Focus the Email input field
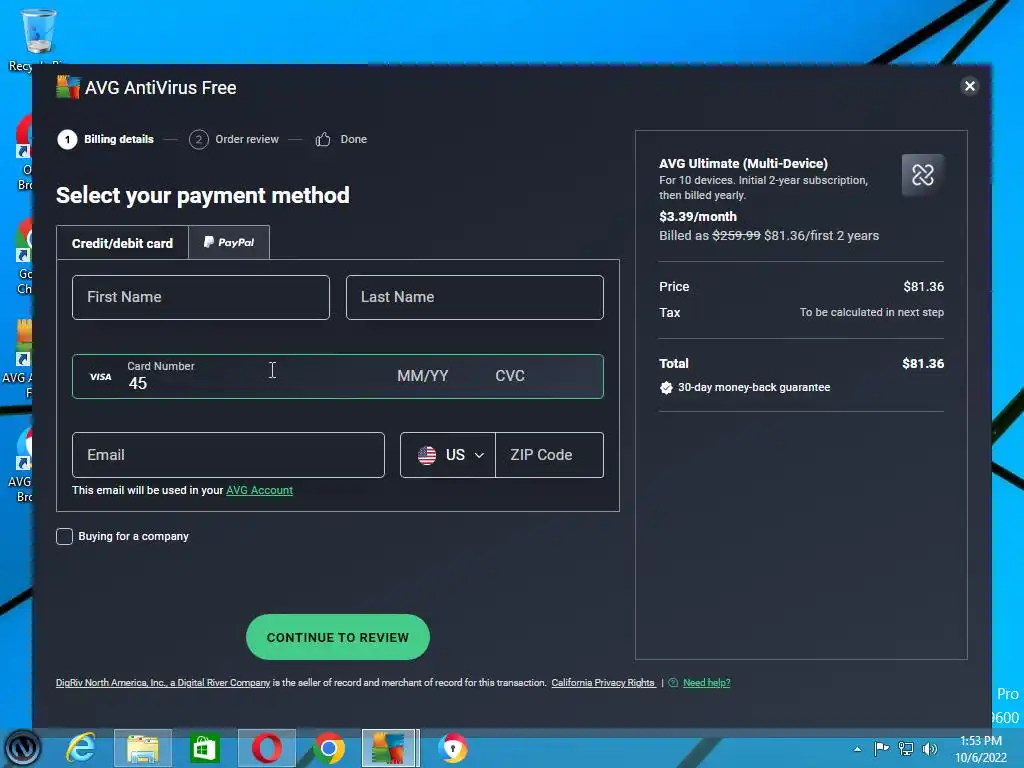 (229, 455)
